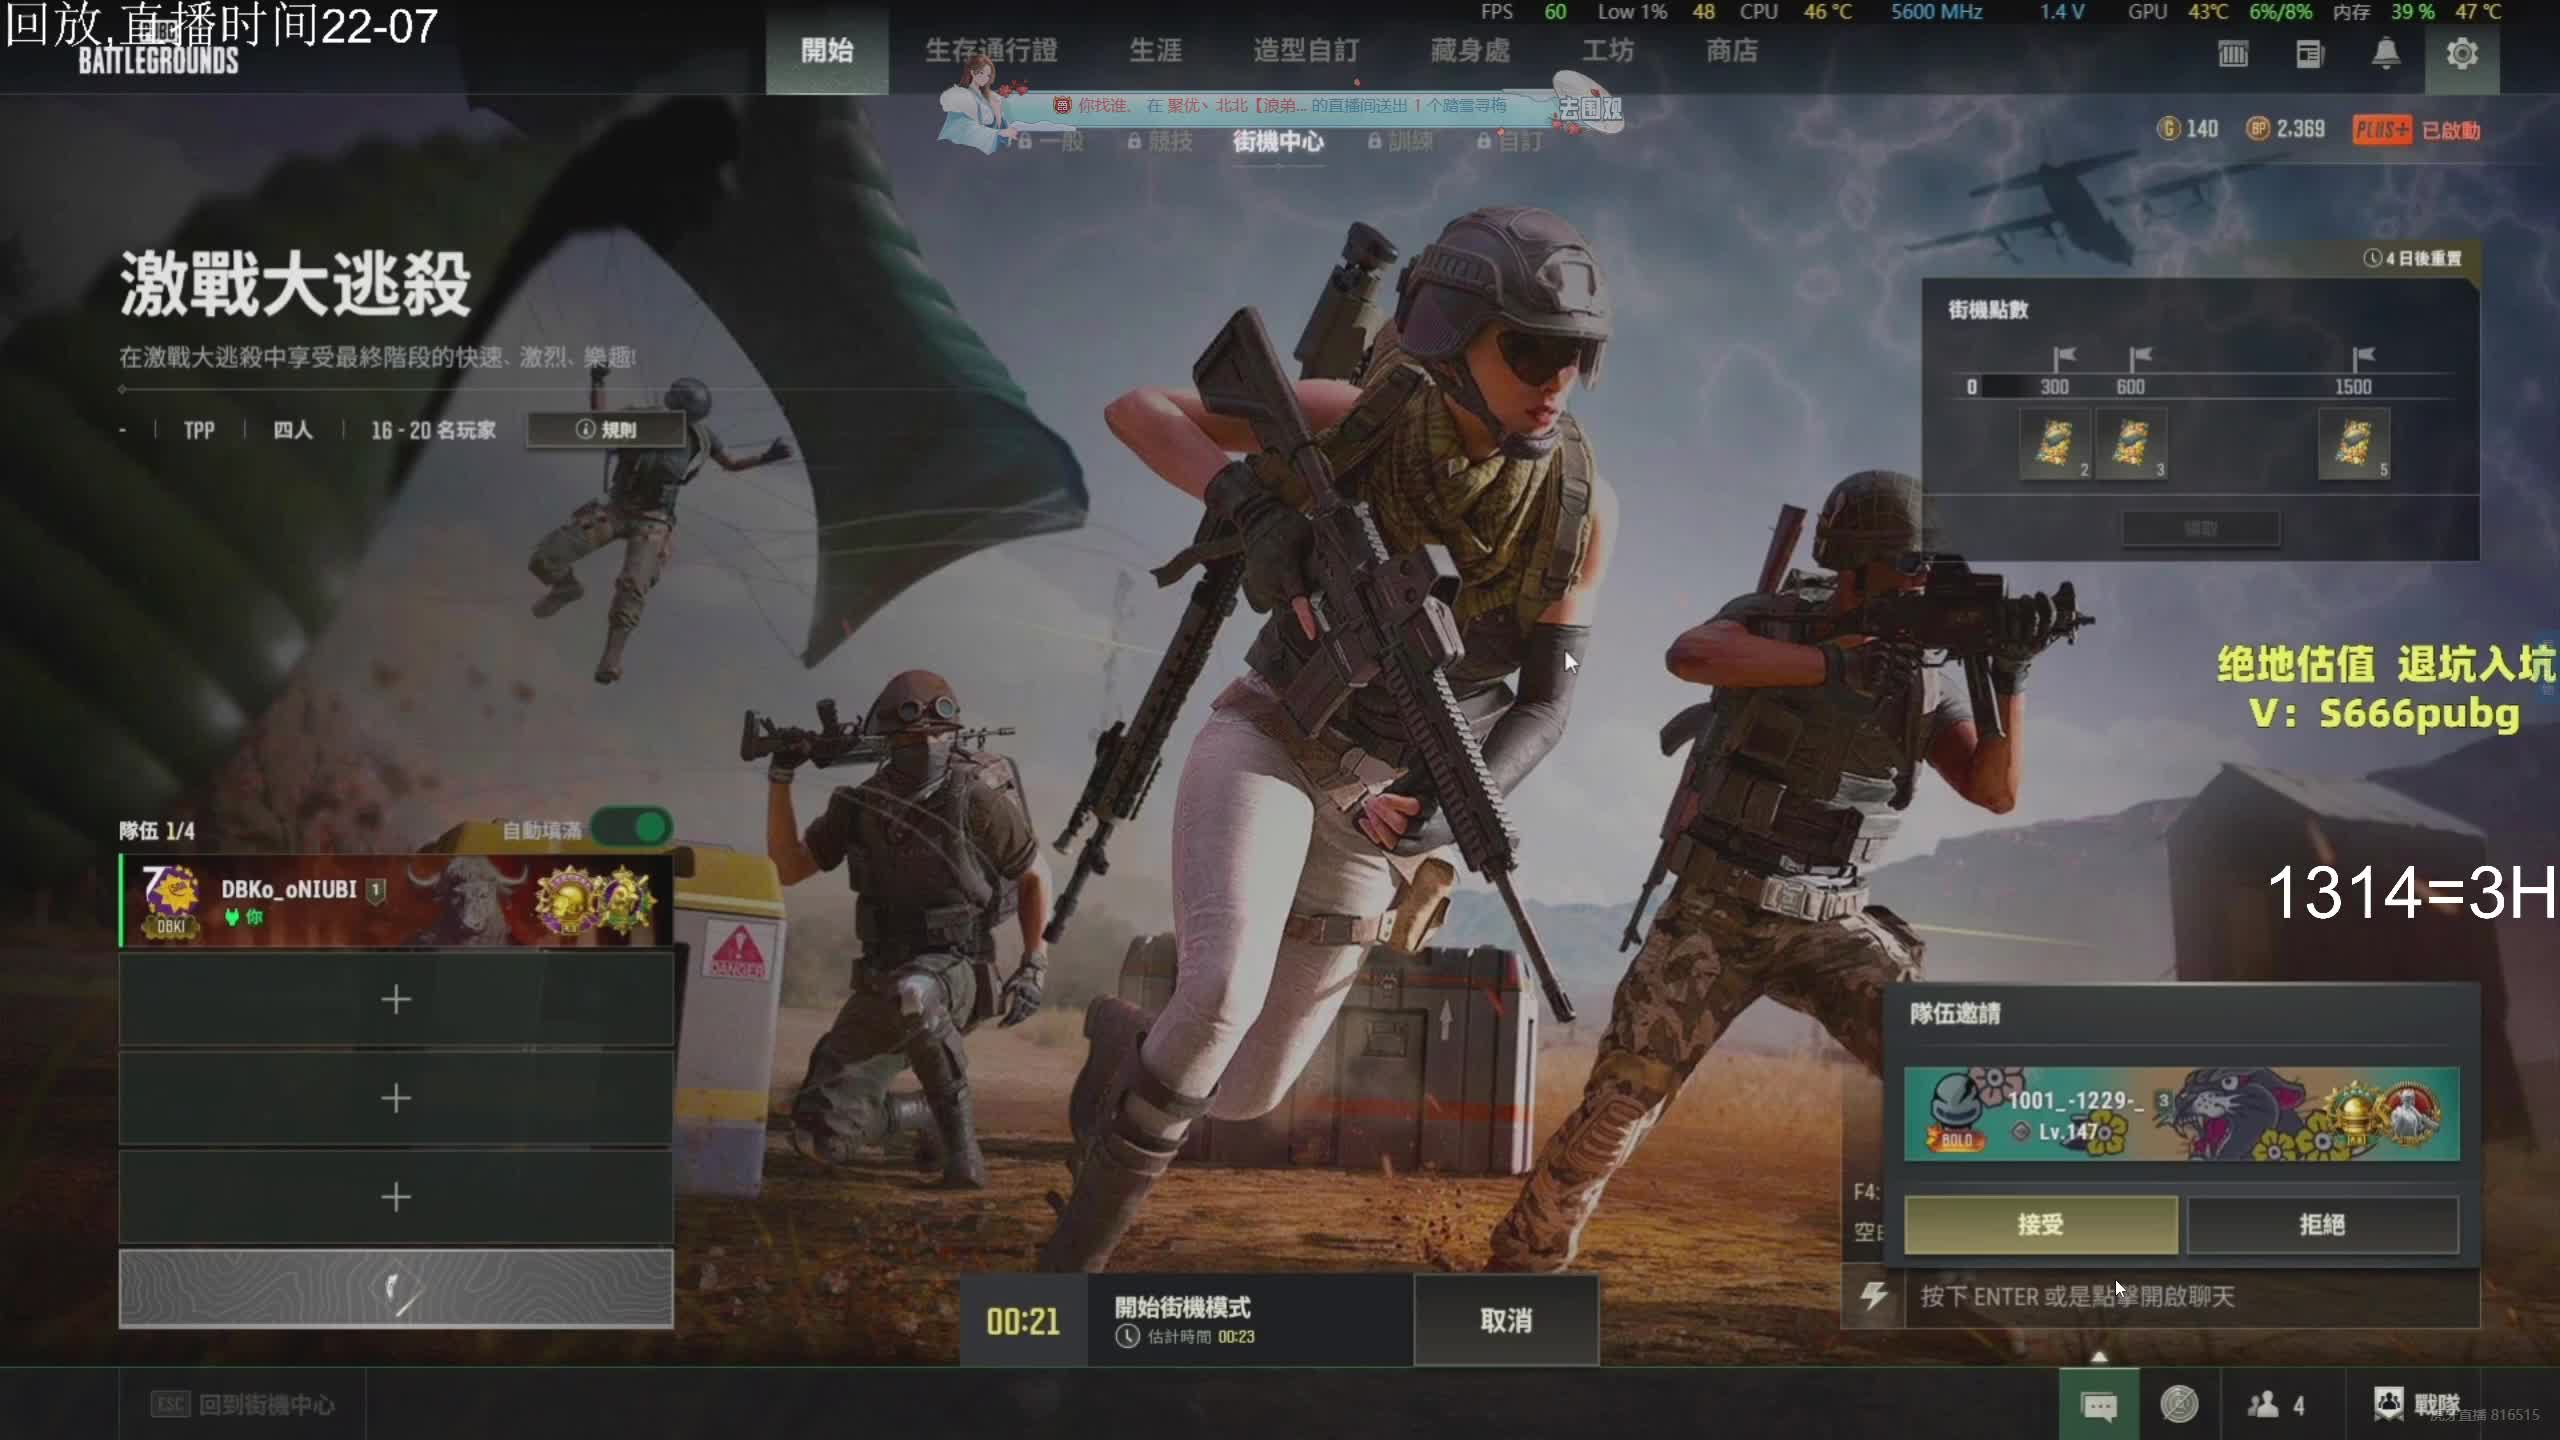Switch to 生存通行證 tab

click(x=990, y=50)
